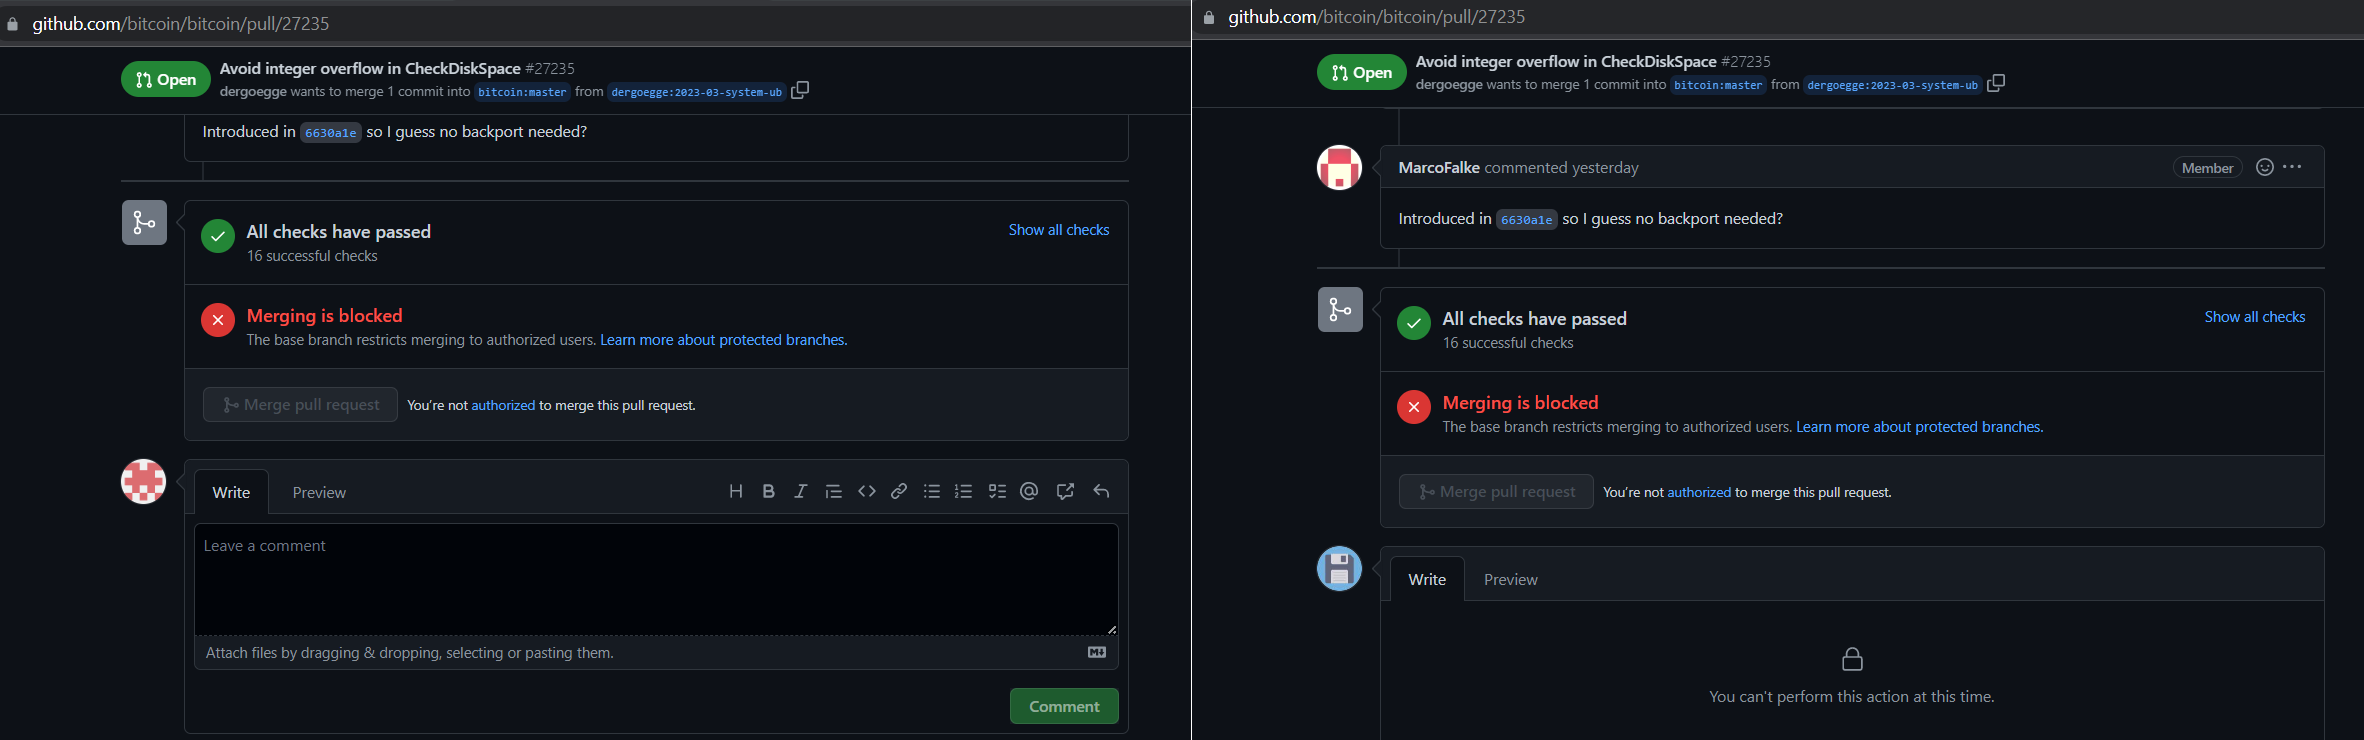Add a bulleted list in the editor
The width and height of the screenshot is (2364, 740).
point(932,491)
